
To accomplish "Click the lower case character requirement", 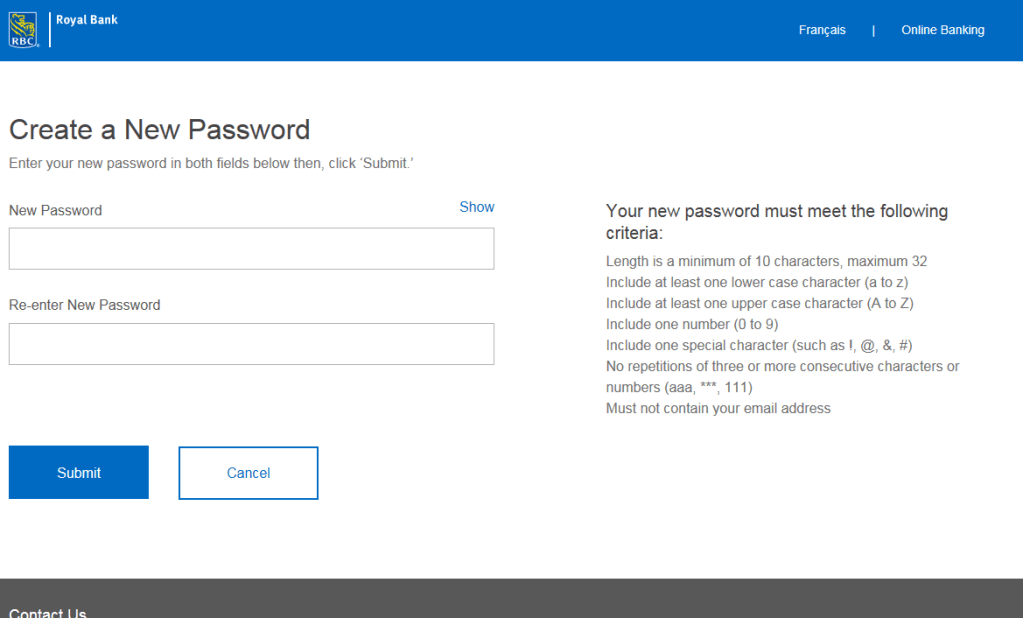I will pos(757,283).
